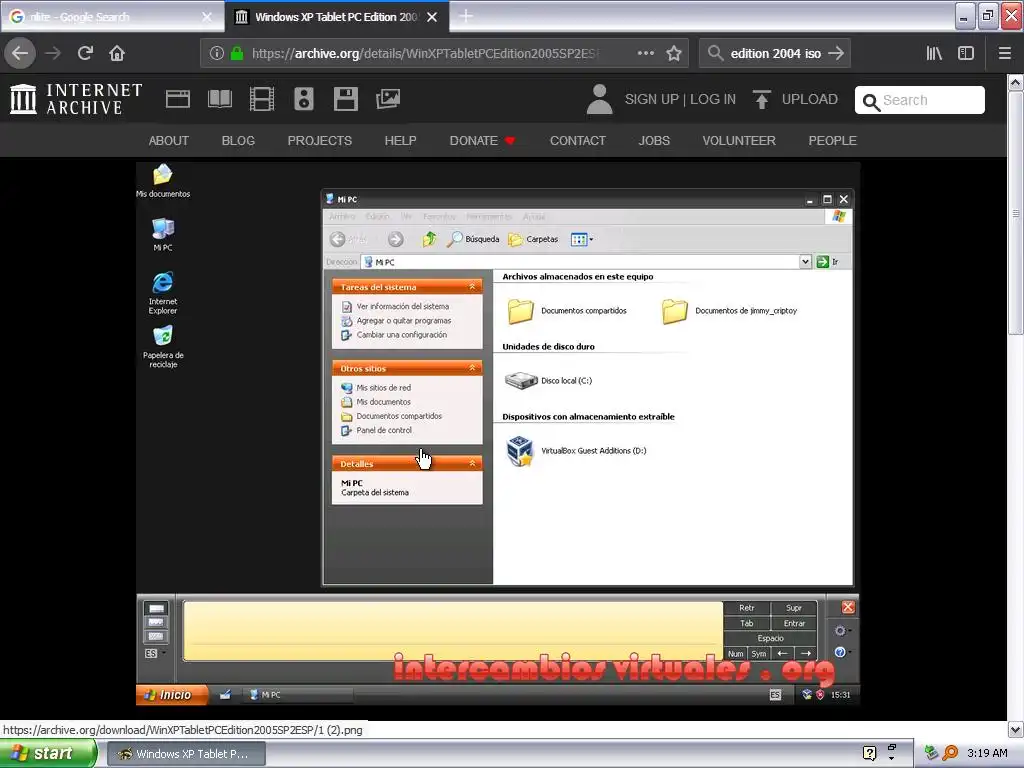The width and height of the screenshot is (1024, 768).
Task: Restore down the Firefox browser window
Action: pyautogui.click(x=988, y=17)
